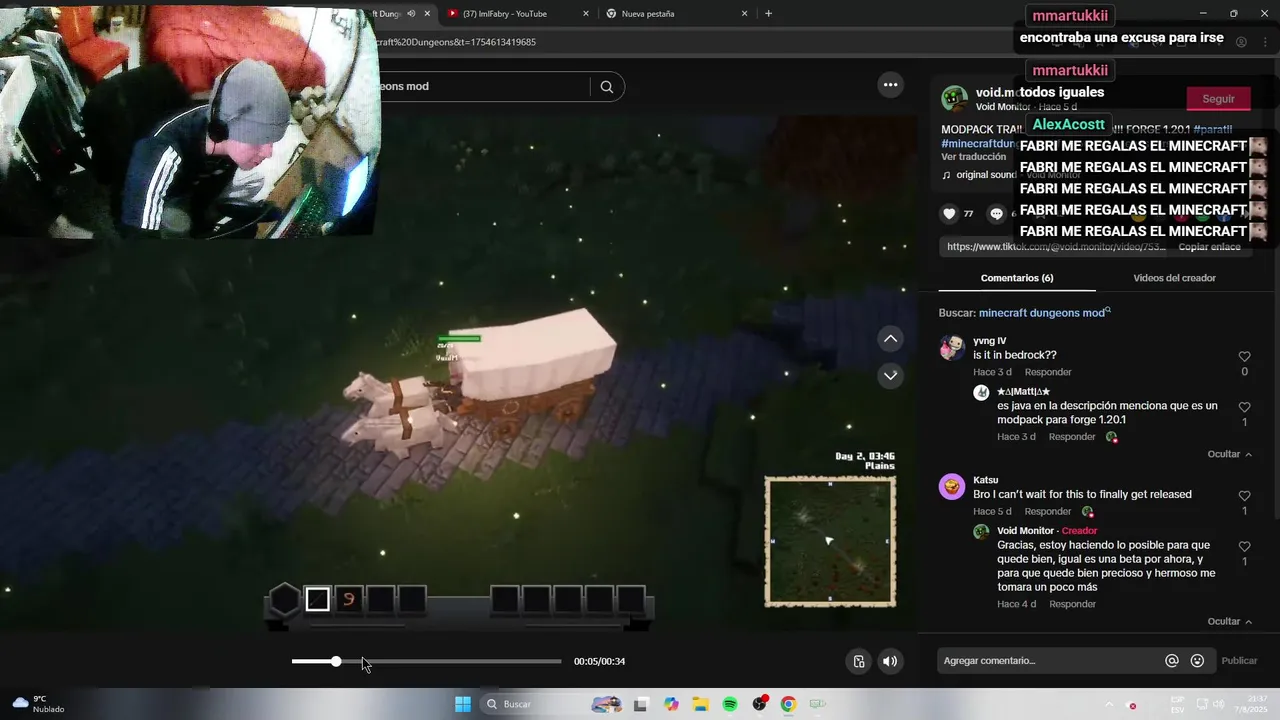Reply to Katsu's comment
Image resolution: width=1280 pixels, height=720 pixels.
(1048, 512)
